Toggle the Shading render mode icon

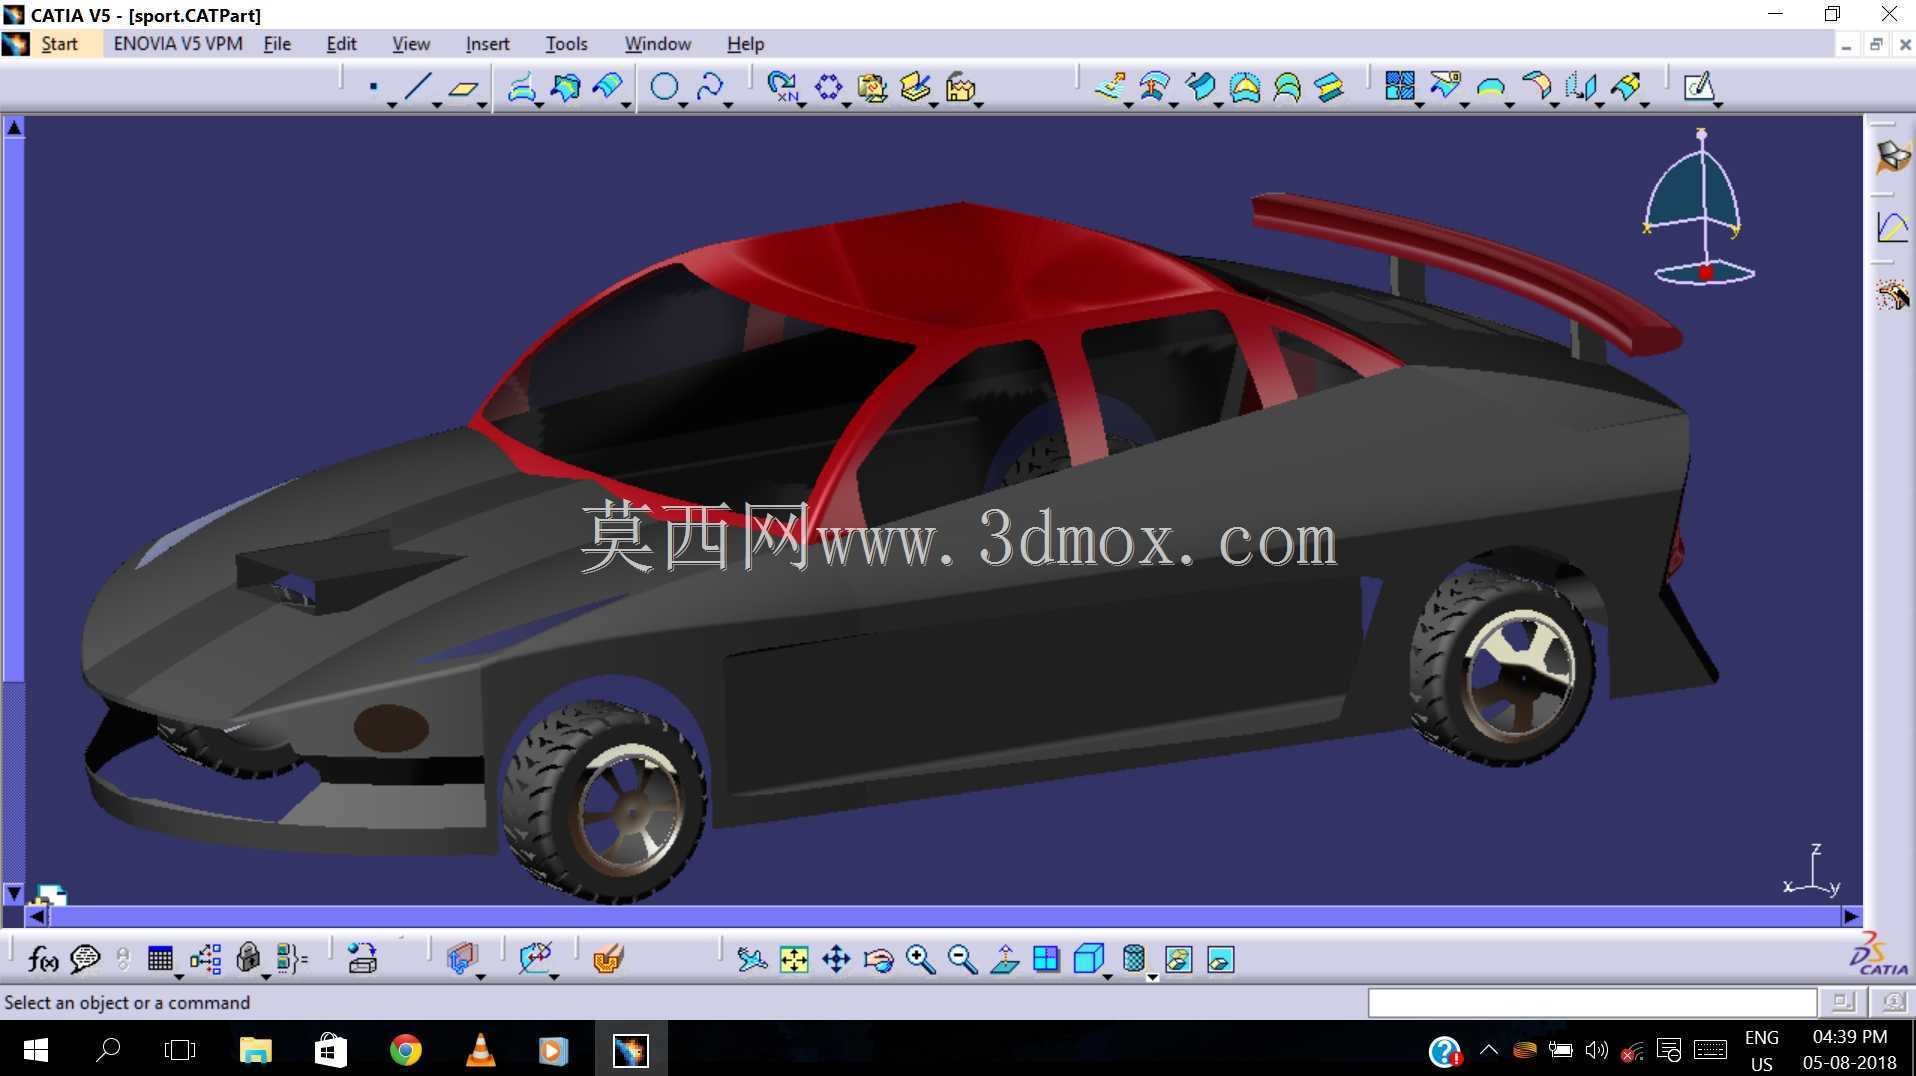pos(1133,960)
